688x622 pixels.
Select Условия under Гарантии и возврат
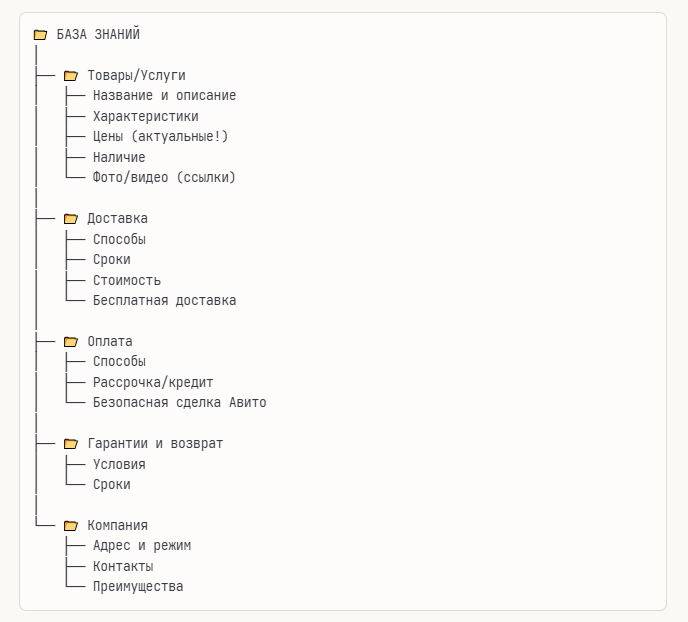[119, 465]
